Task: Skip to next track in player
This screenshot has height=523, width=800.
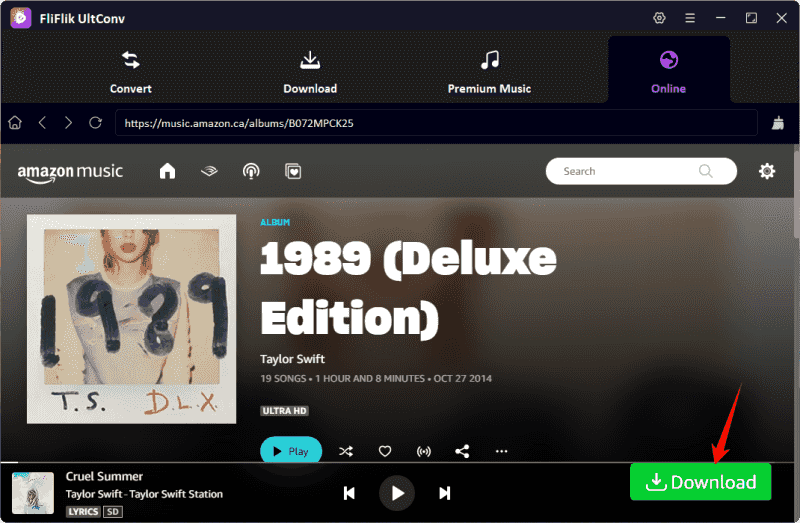Action: 445,493
